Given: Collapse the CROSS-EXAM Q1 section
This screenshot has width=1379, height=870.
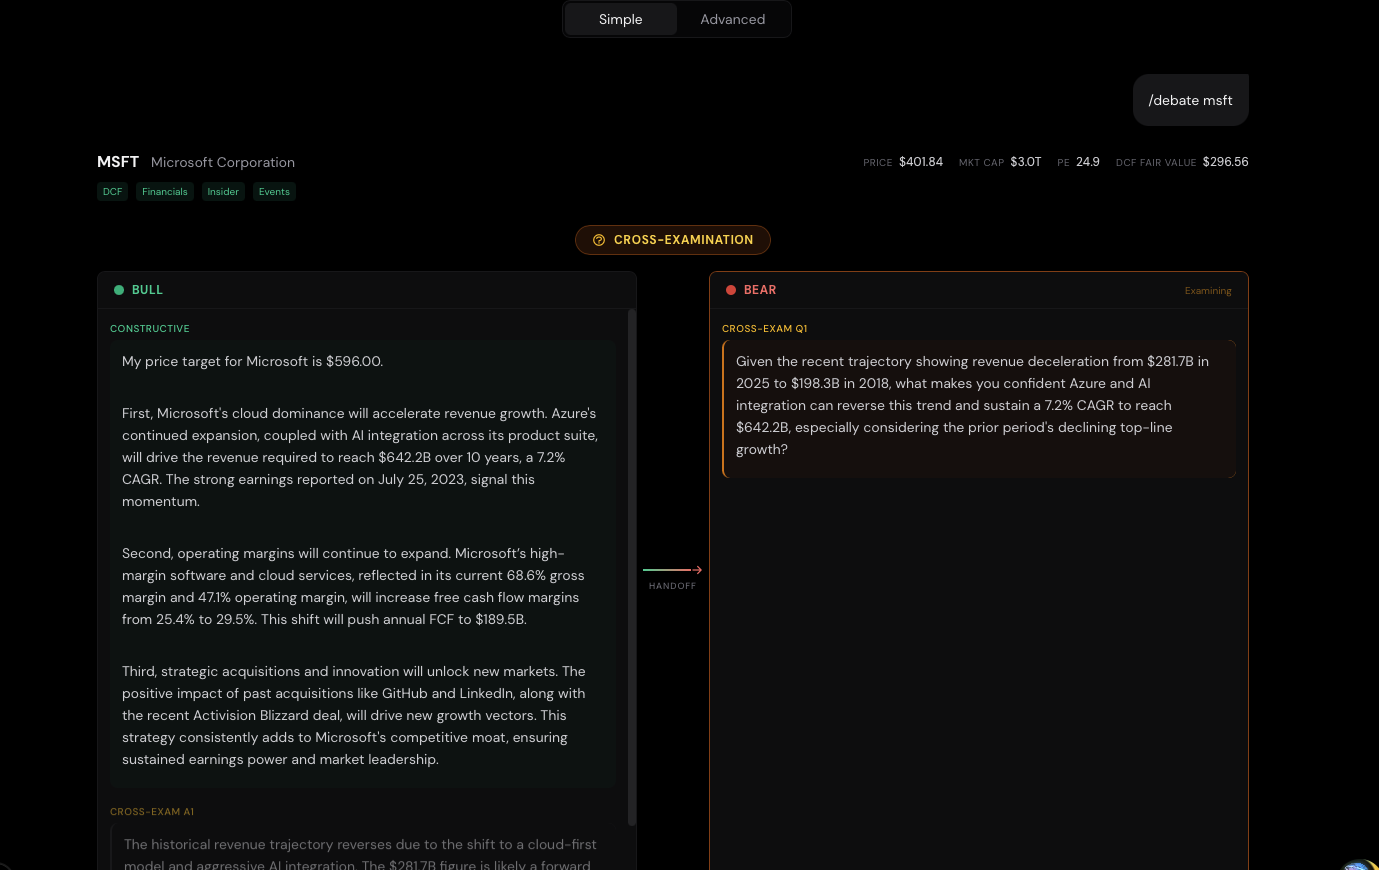Looking at the screenshot, I should coord(765,328).
